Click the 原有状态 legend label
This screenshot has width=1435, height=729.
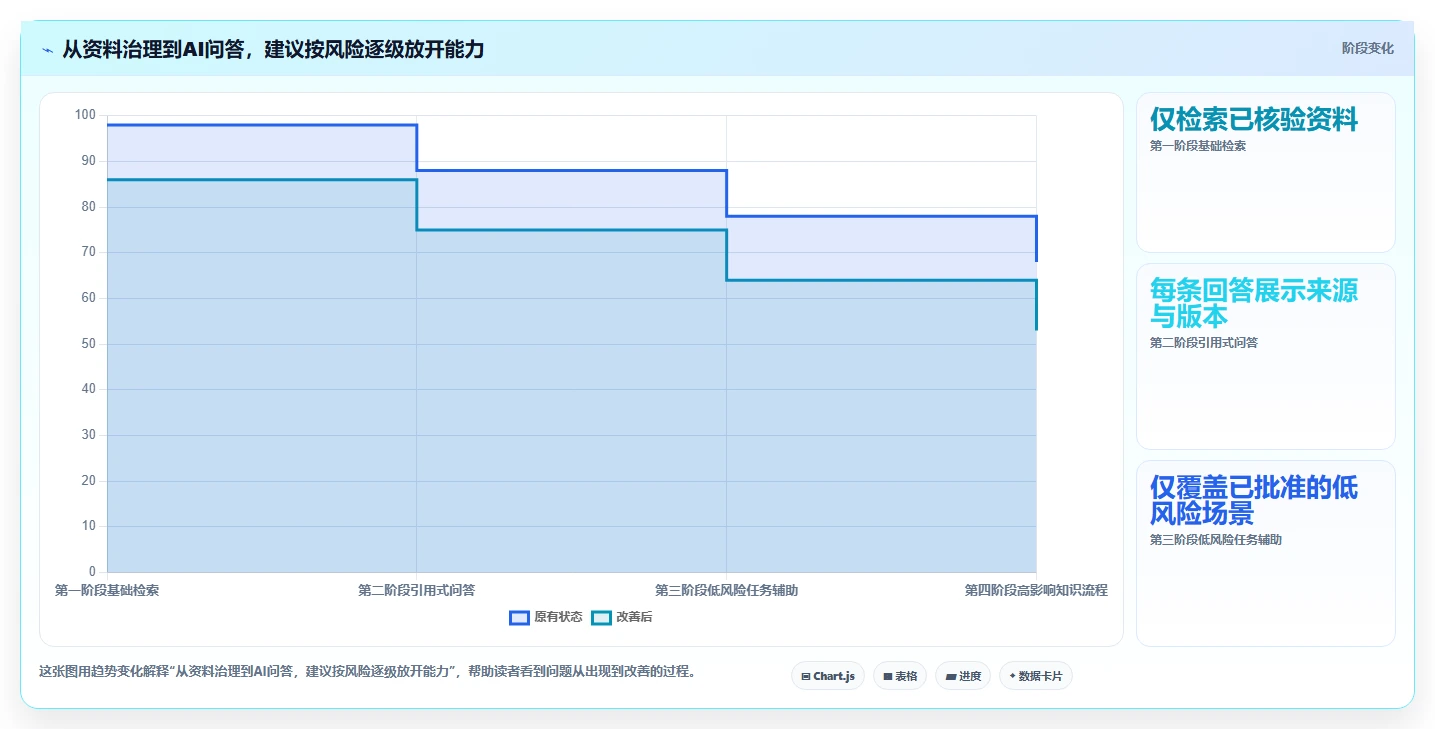point(558,618)
